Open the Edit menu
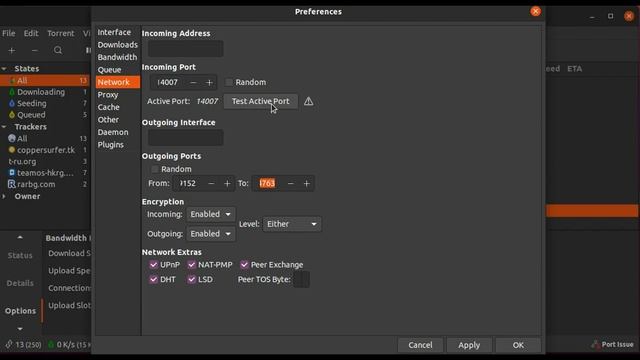 (x=31, y=33)
